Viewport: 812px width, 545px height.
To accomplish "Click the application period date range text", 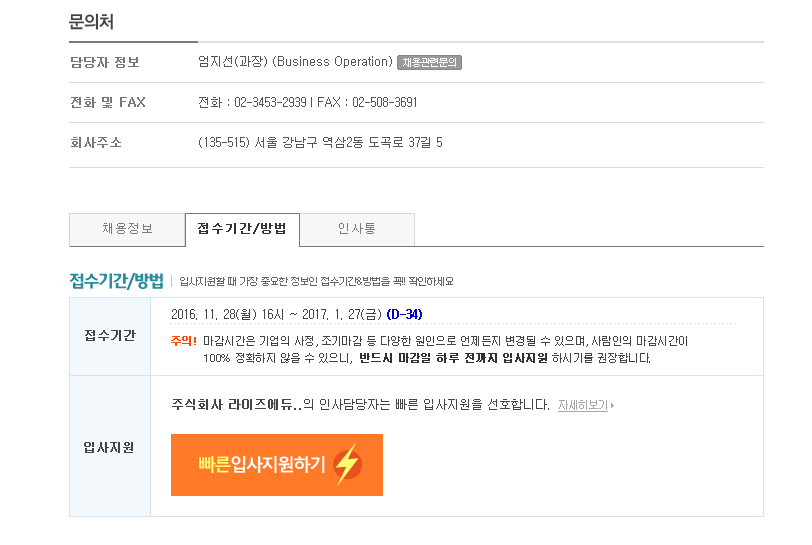I will (276, 314).
